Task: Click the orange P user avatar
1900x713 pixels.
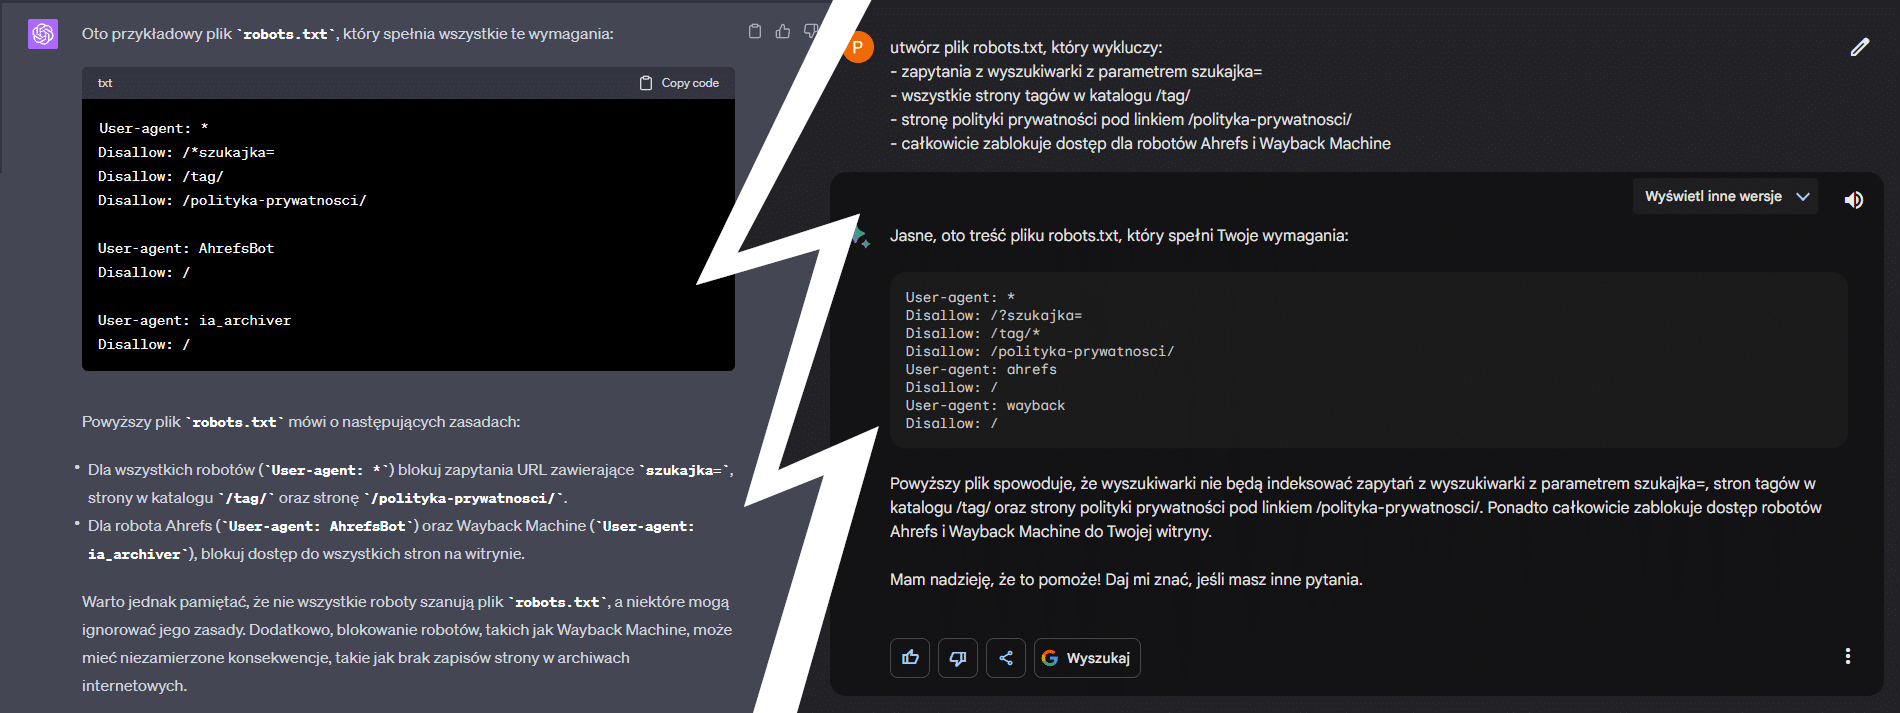Action: coord(859,47)
